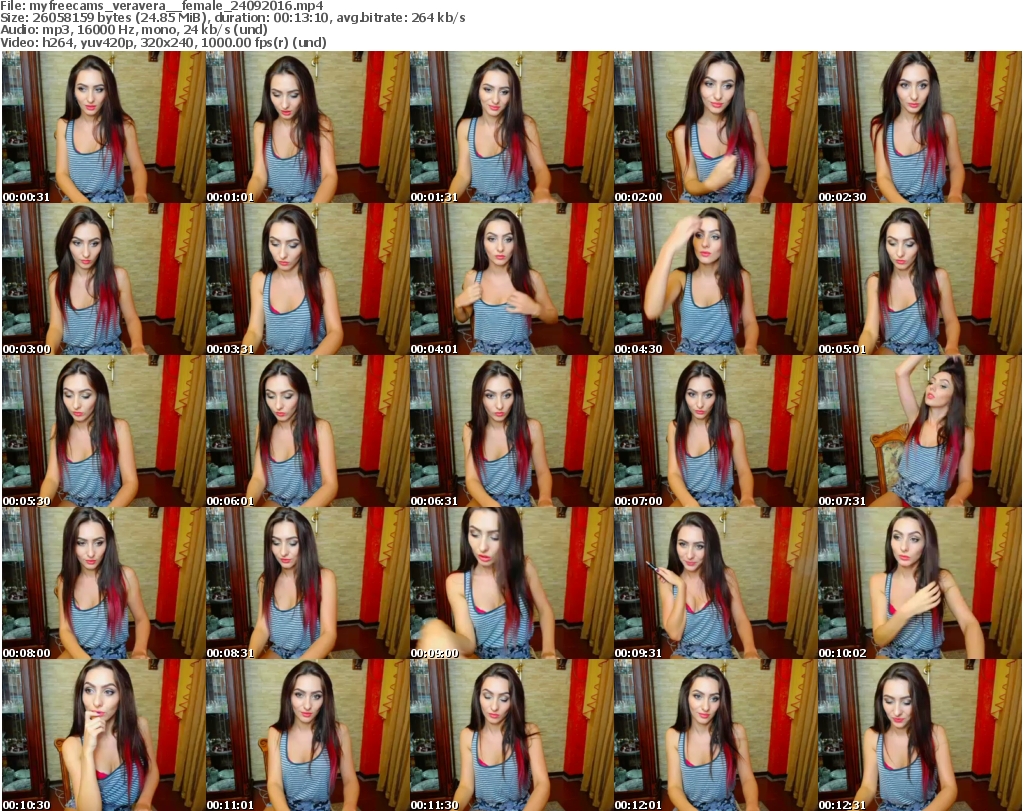1024x811 pixels.
Task: Select the thumbnail timestamped 00:01:31
Action: (x=511, y=127)
